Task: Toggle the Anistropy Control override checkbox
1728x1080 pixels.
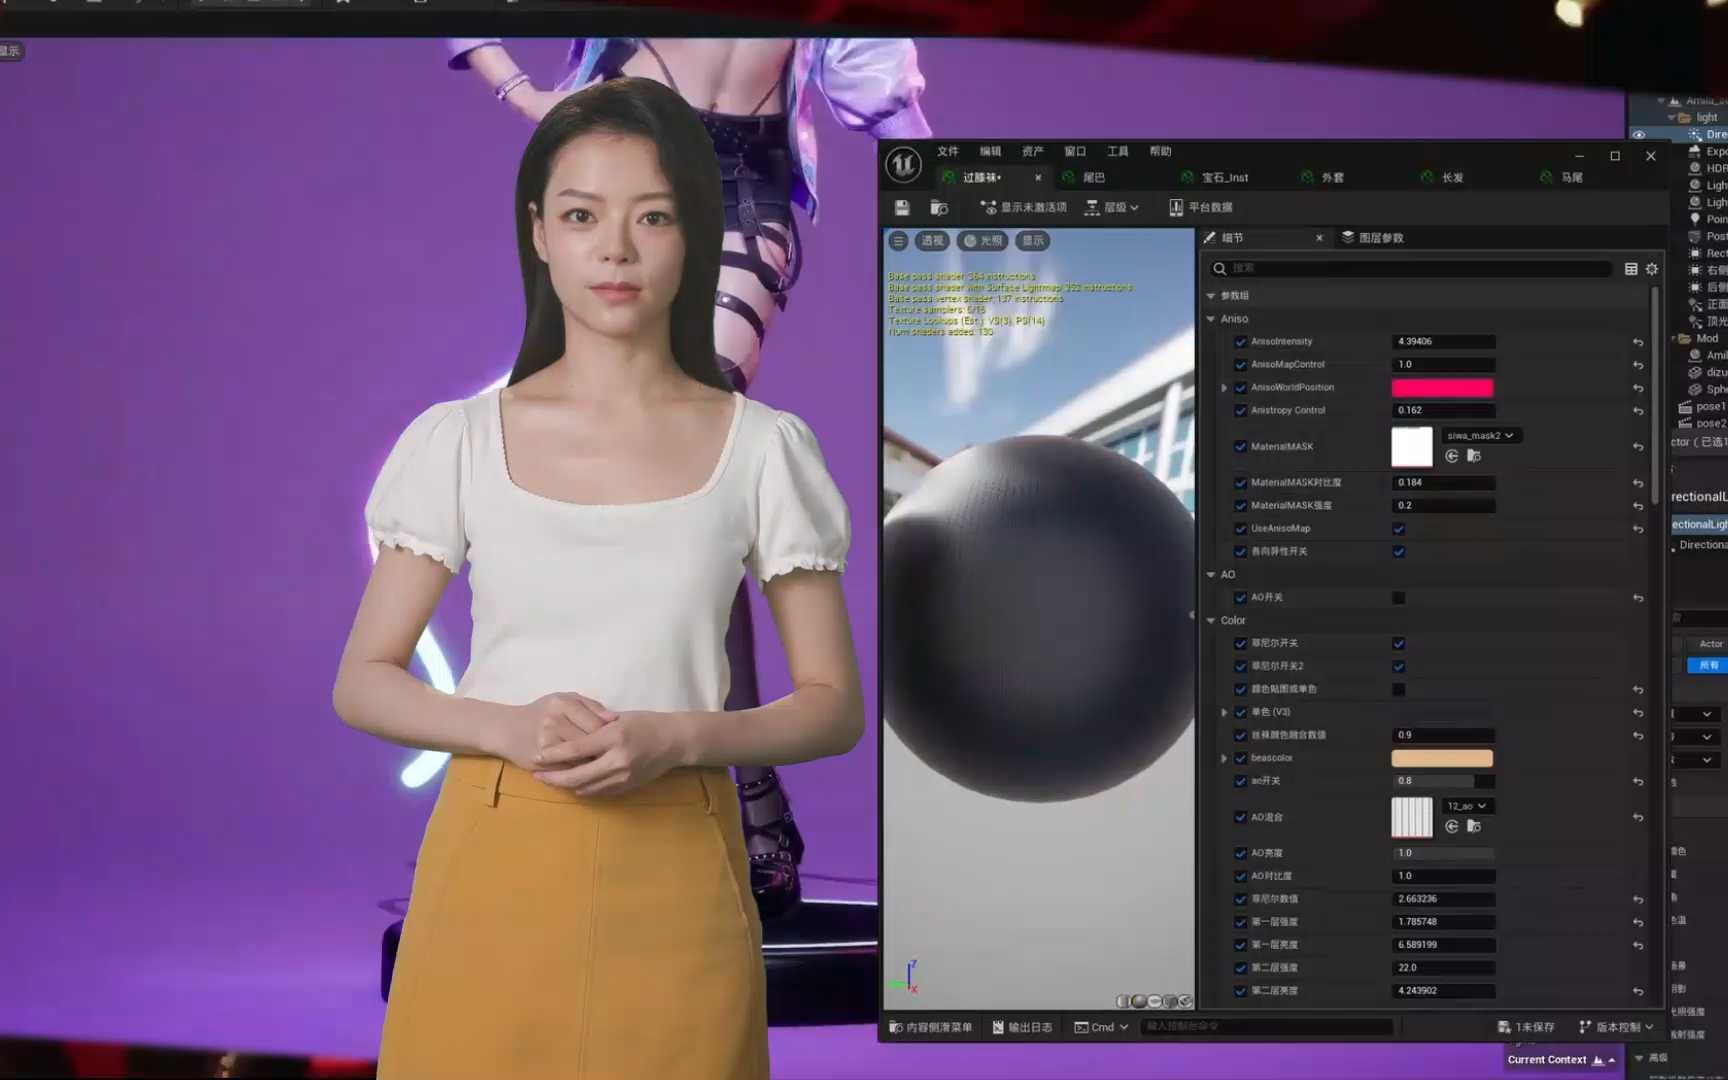Action: (x=1240, y=411)
